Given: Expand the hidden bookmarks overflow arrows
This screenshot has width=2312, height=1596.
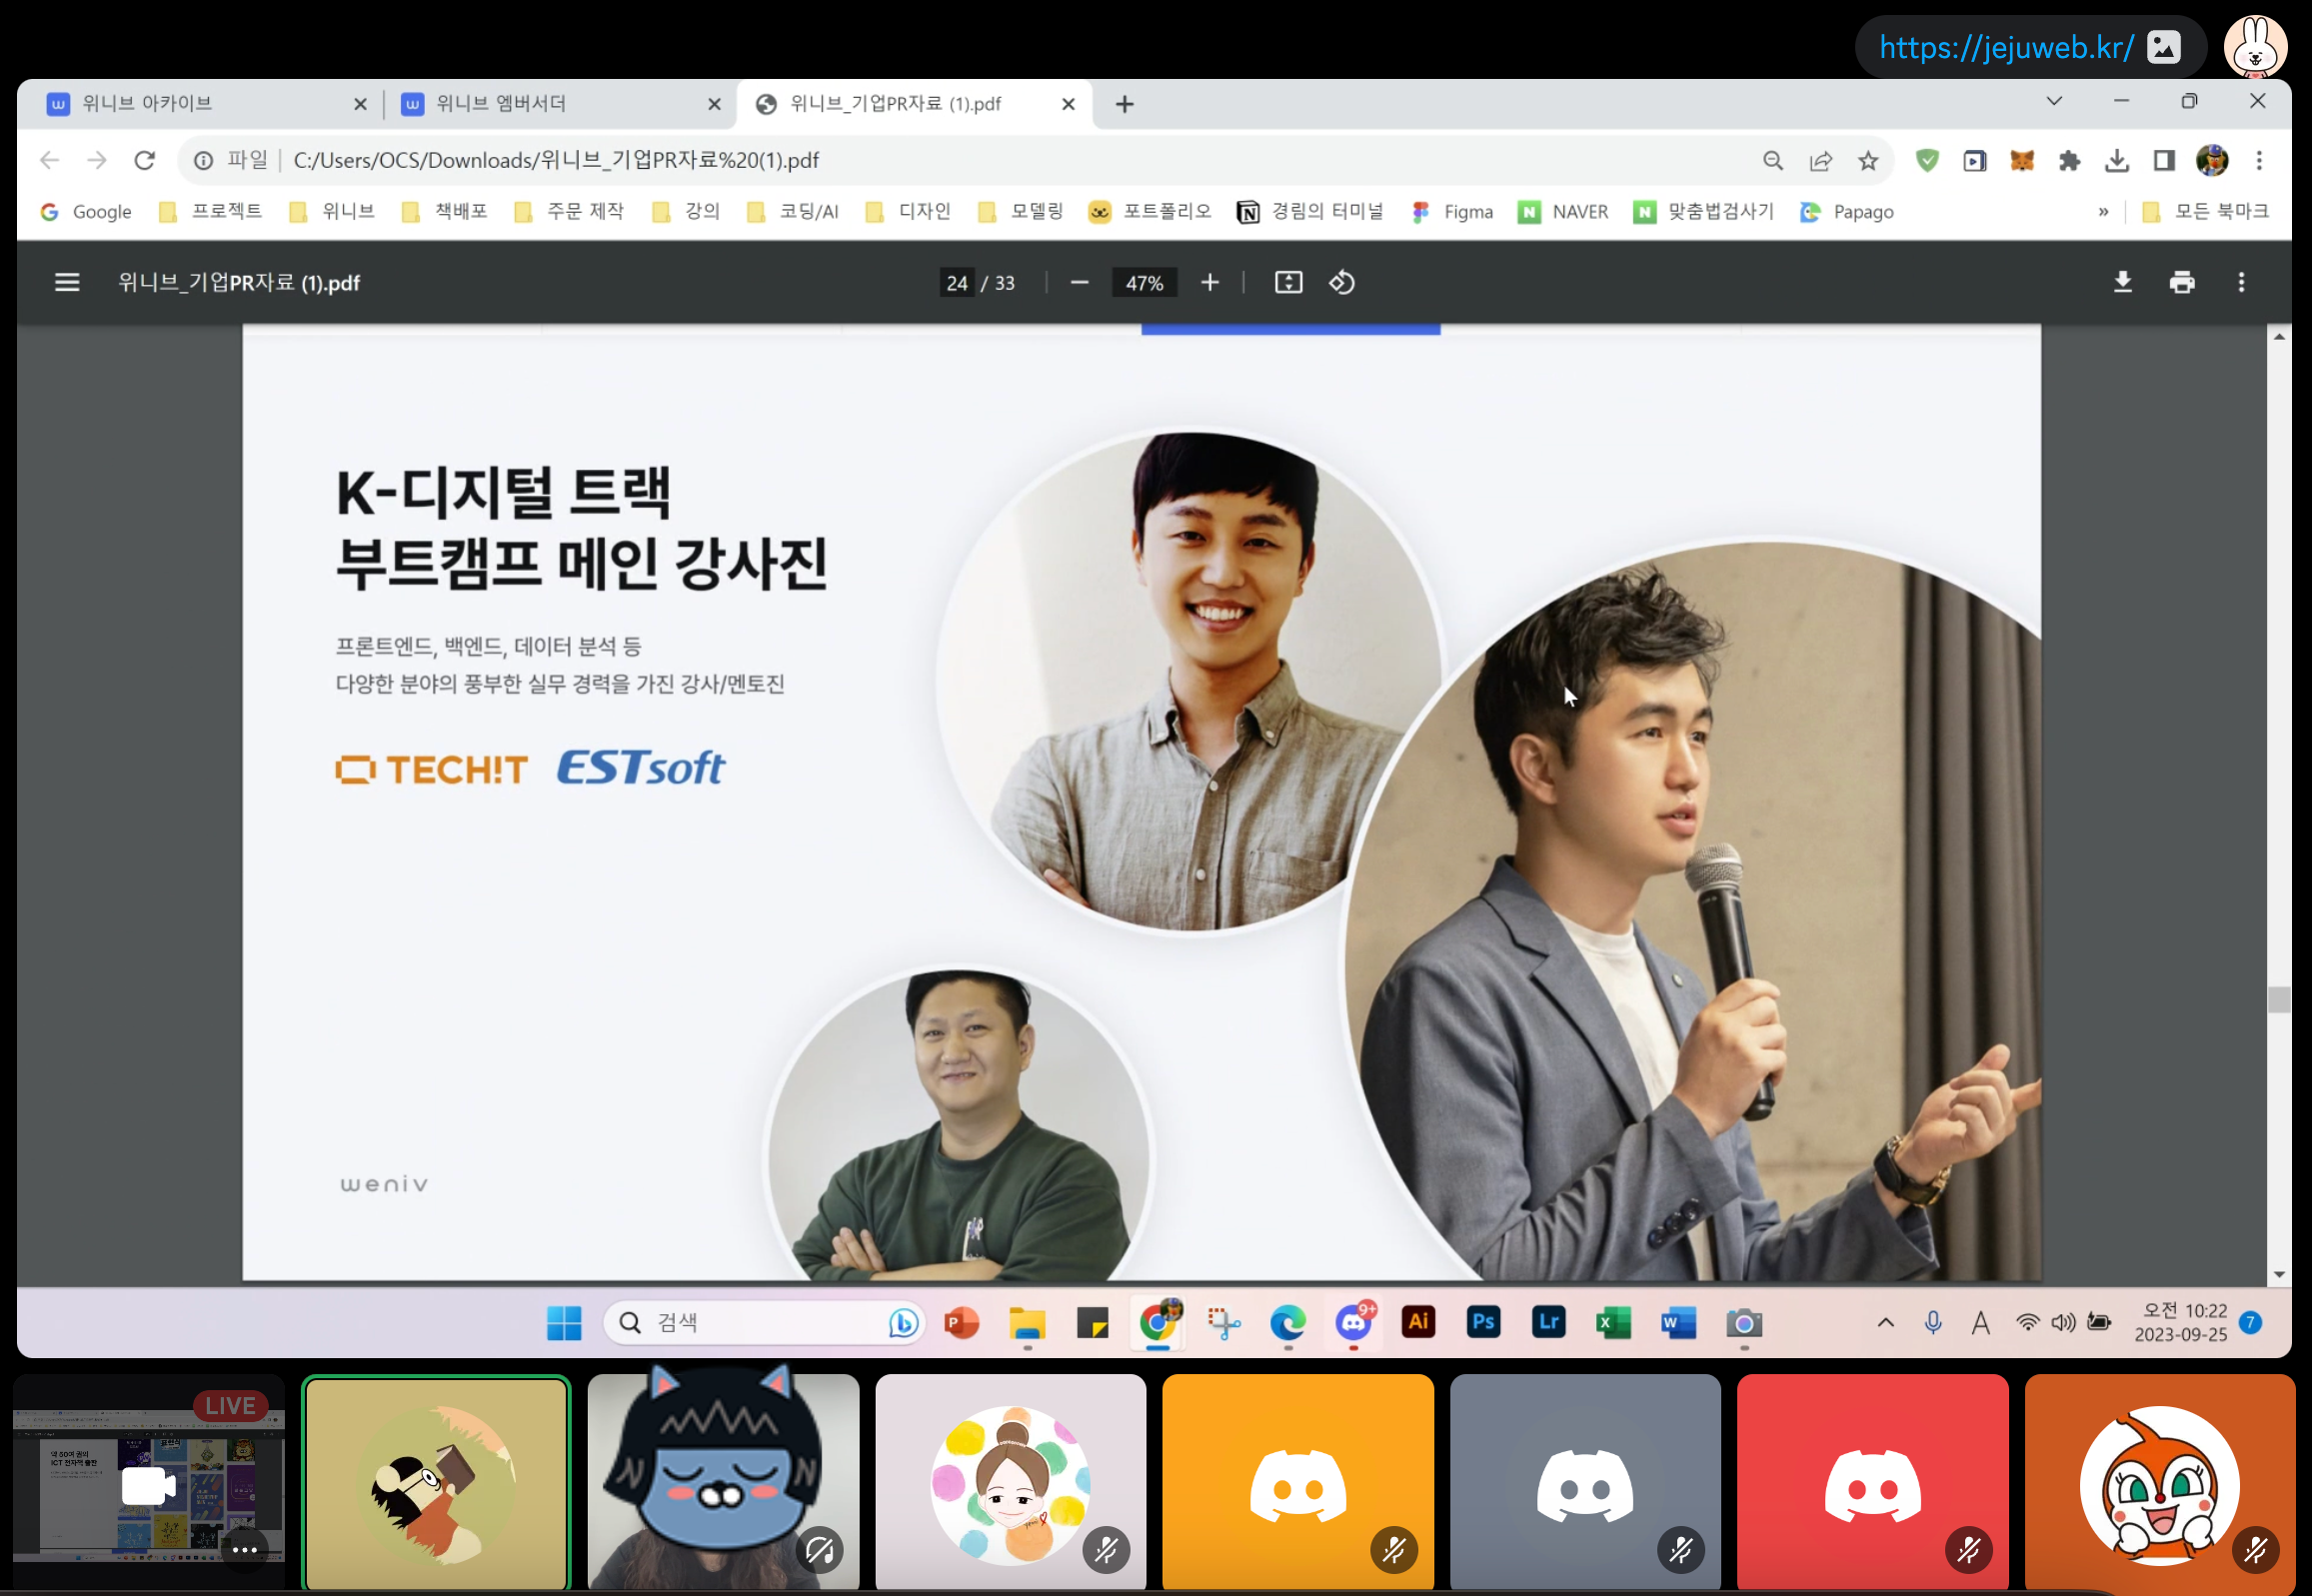Looking at the screenshot, I should click(x=2103, y=212).
